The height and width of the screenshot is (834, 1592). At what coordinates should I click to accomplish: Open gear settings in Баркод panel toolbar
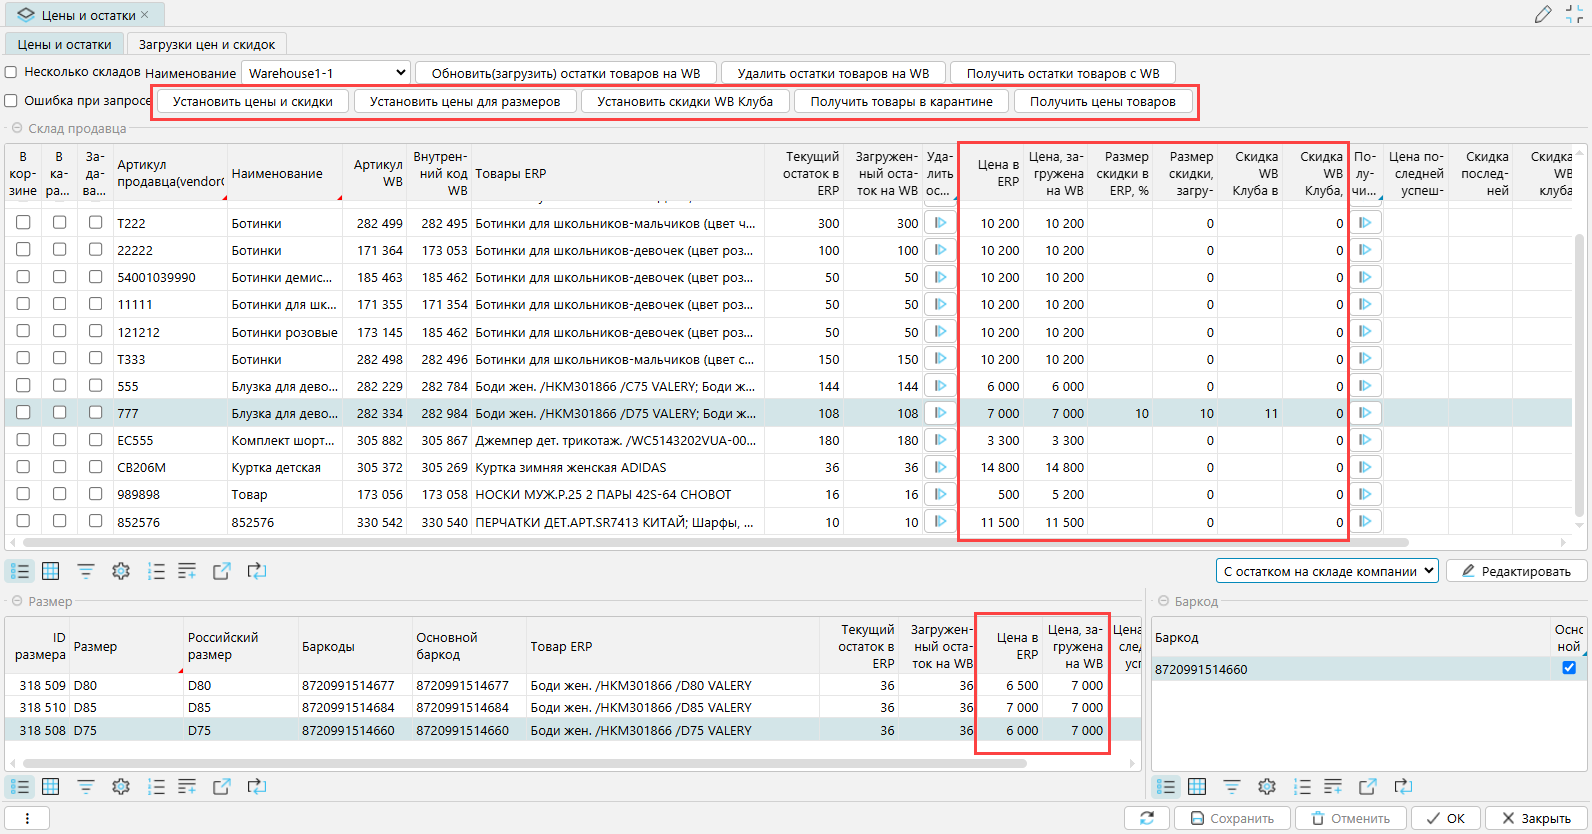click(x=1267, y=787)
